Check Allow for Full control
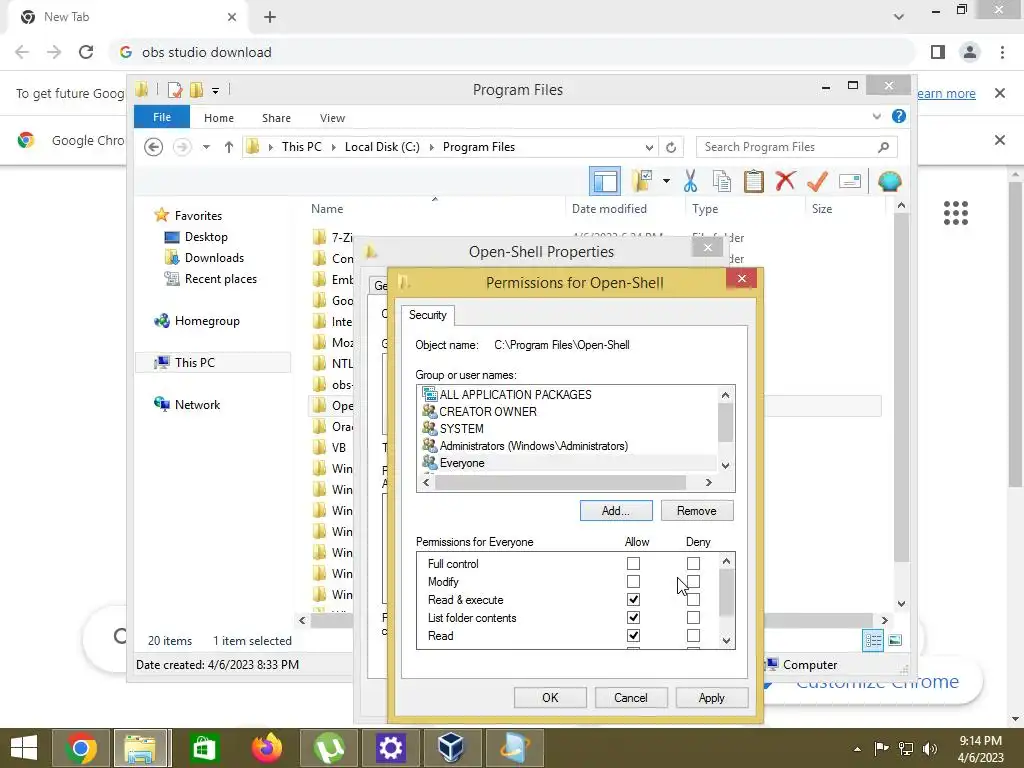The image size is (1024, 768). 633,563
